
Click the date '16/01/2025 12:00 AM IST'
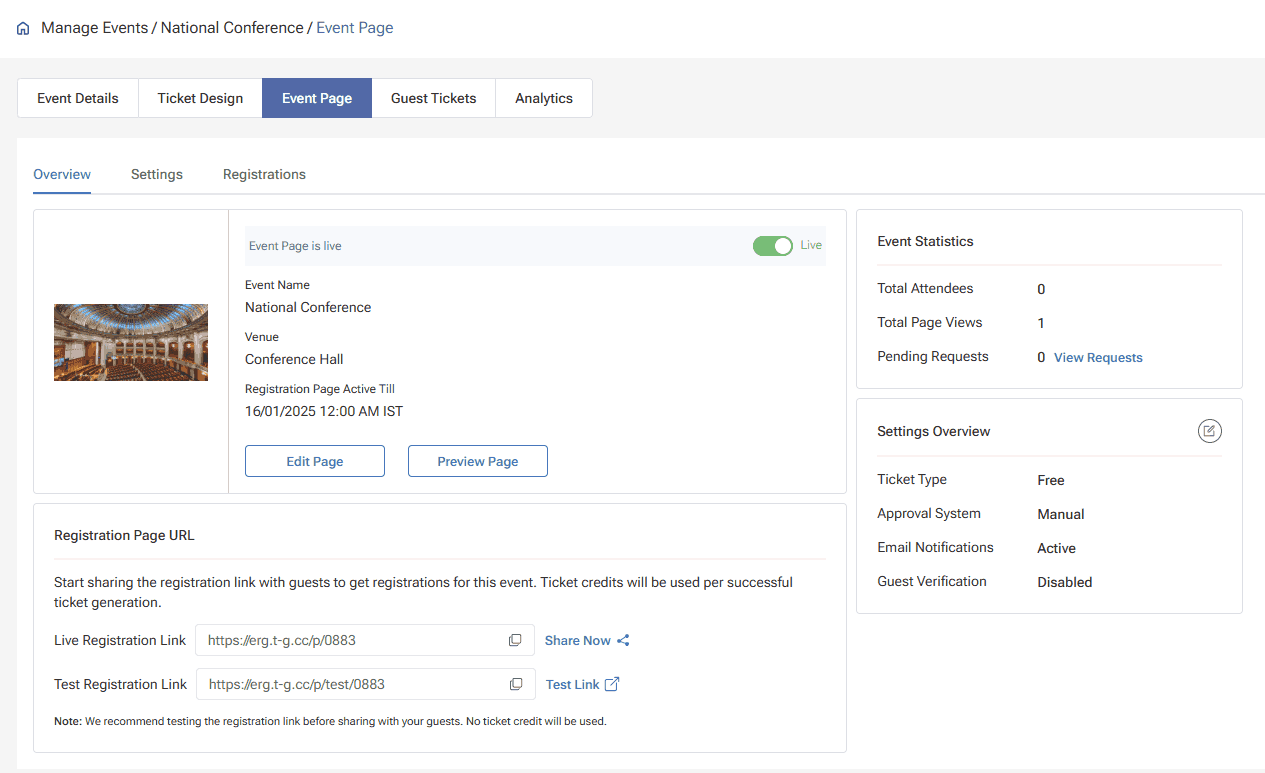(324, 411)
